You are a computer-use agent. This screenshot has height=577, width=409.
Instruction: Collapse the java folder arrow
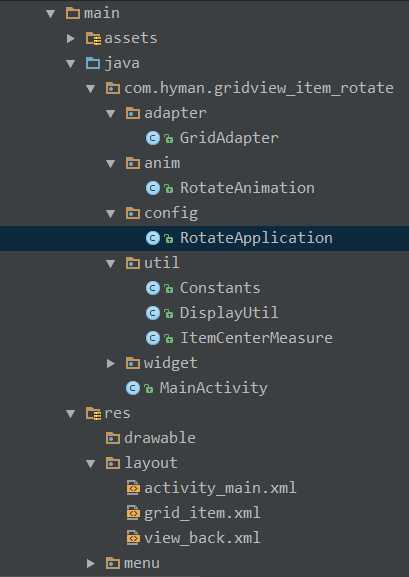[70, 64]
